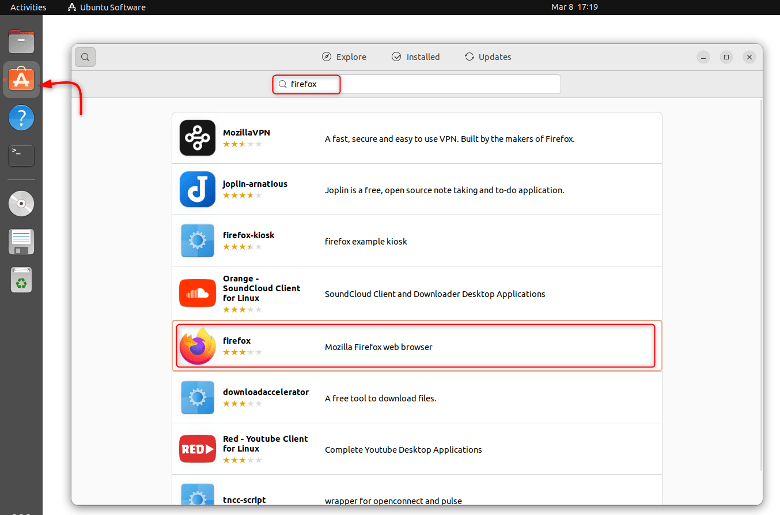Minimize the Ubuntu Software window
Screen dimensions: 780x515
pos(703,57)
